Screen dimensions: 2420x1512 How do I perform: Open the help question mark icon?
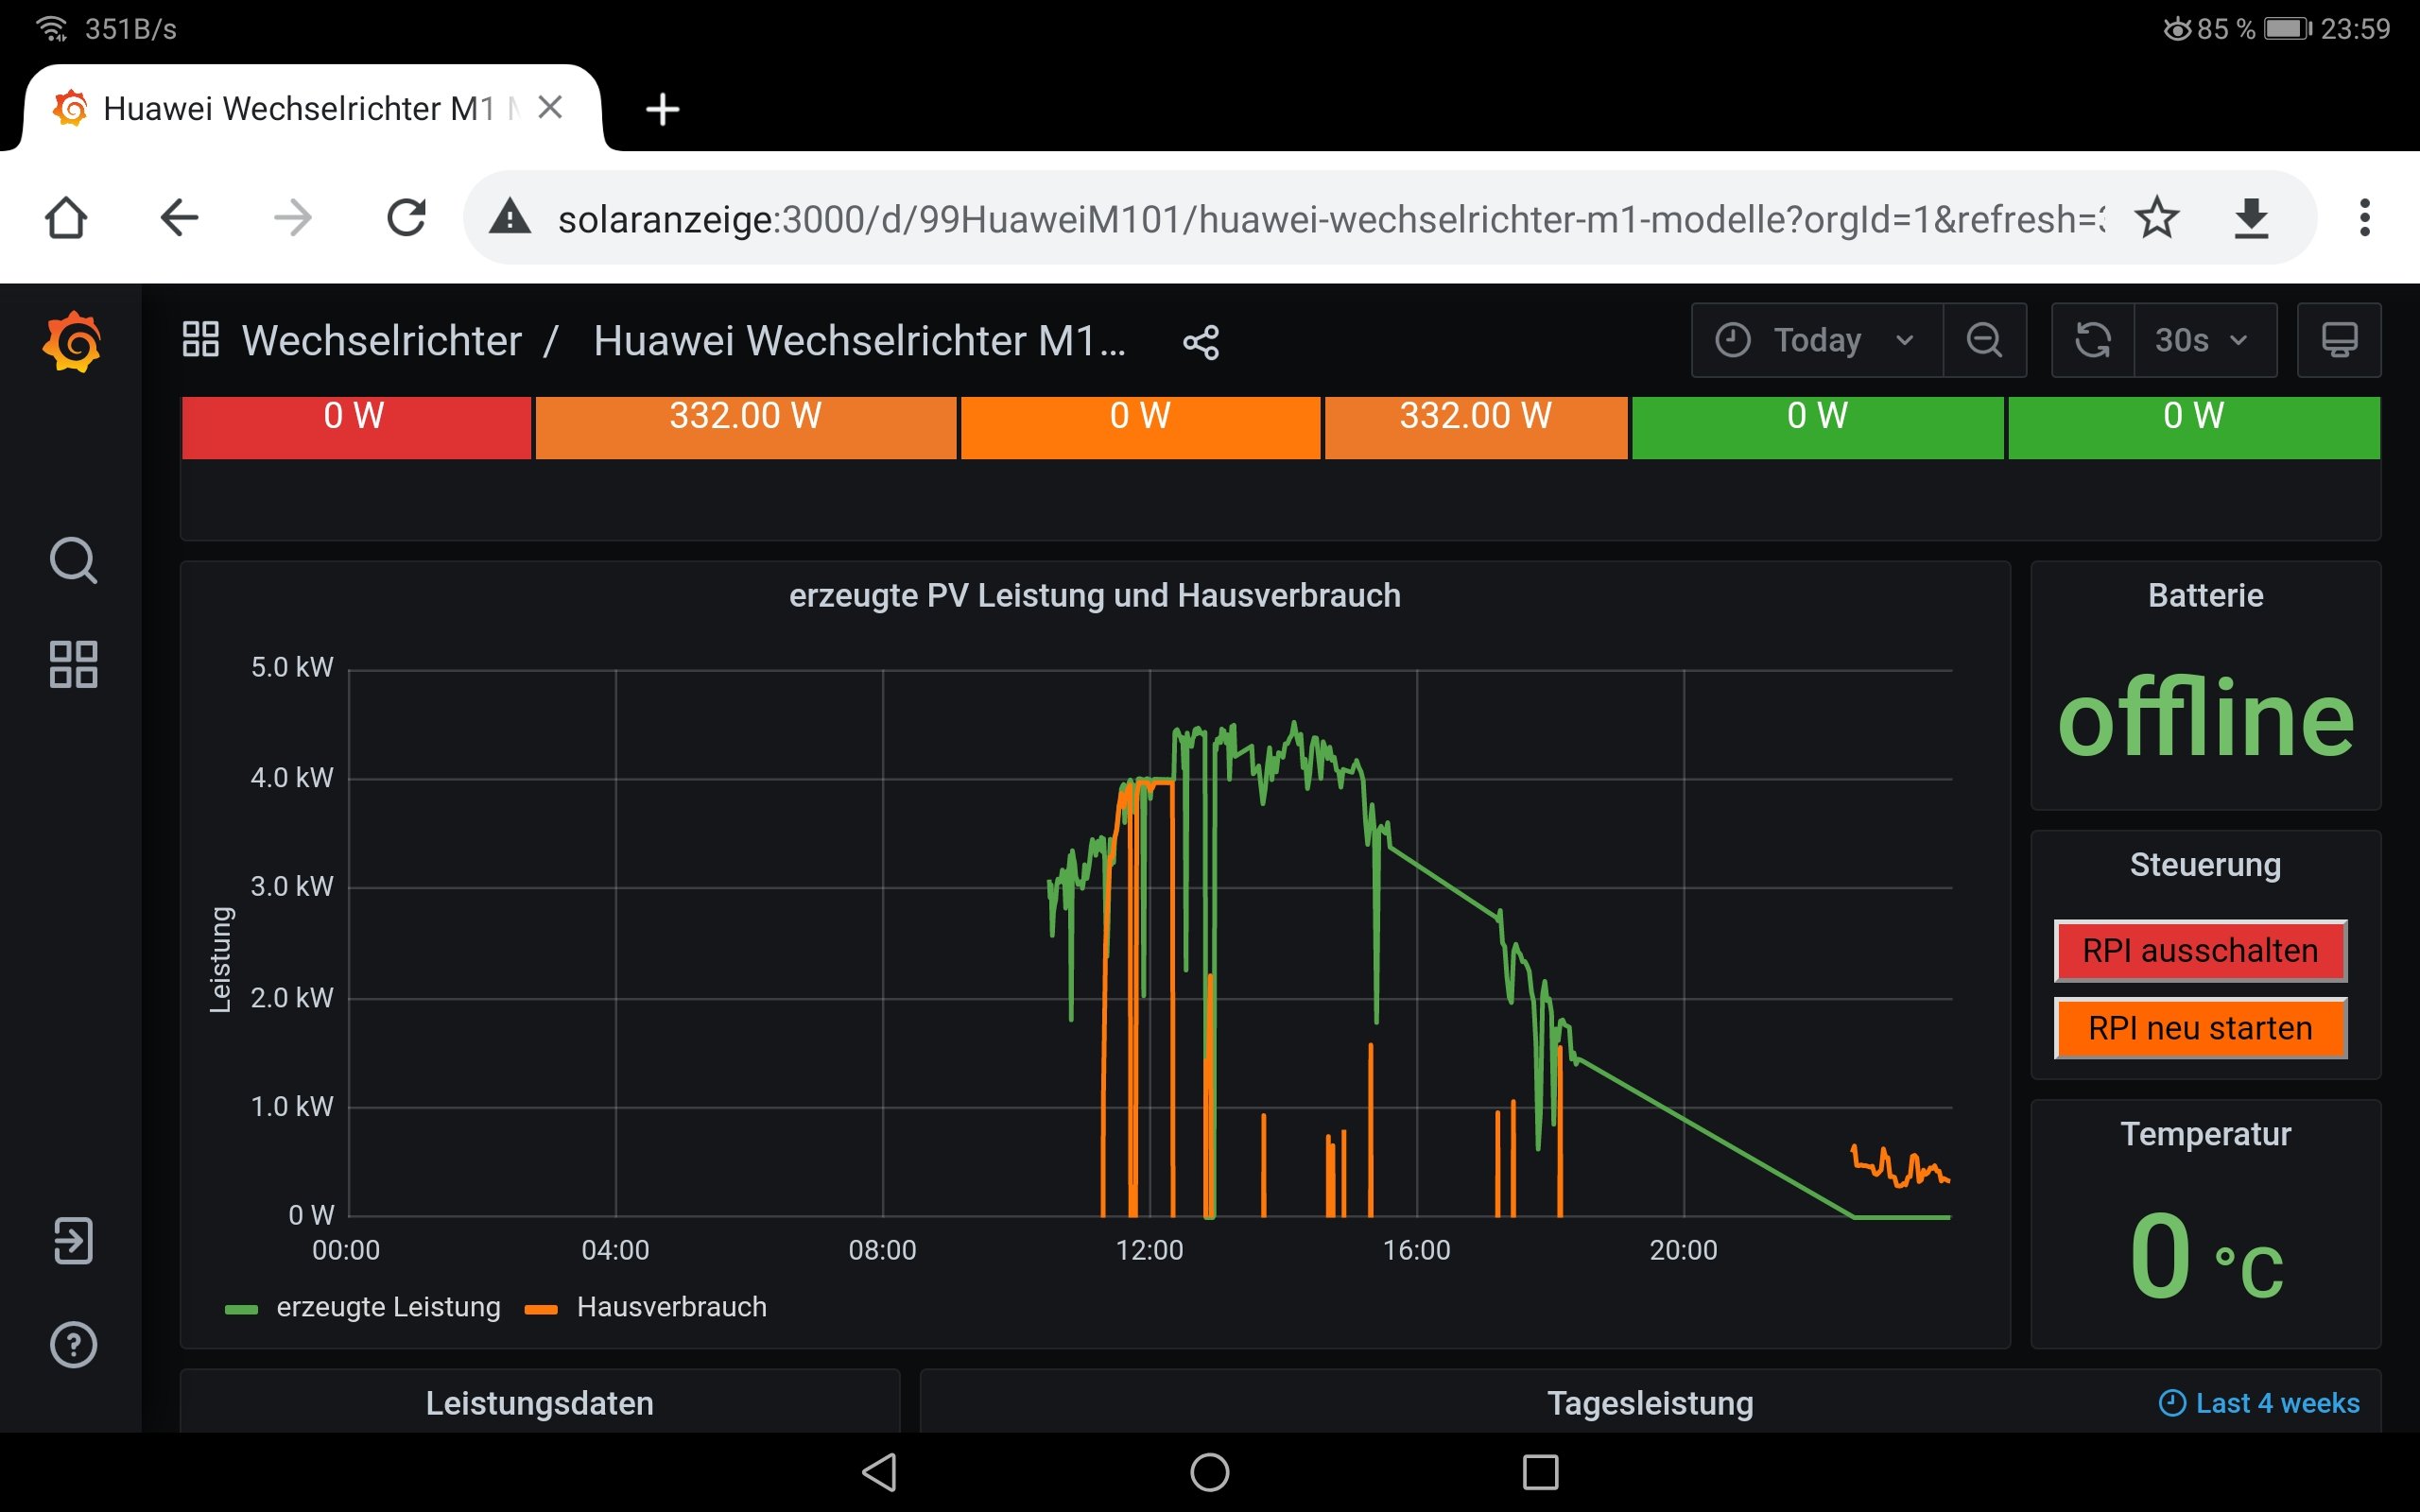point(73,1345)
